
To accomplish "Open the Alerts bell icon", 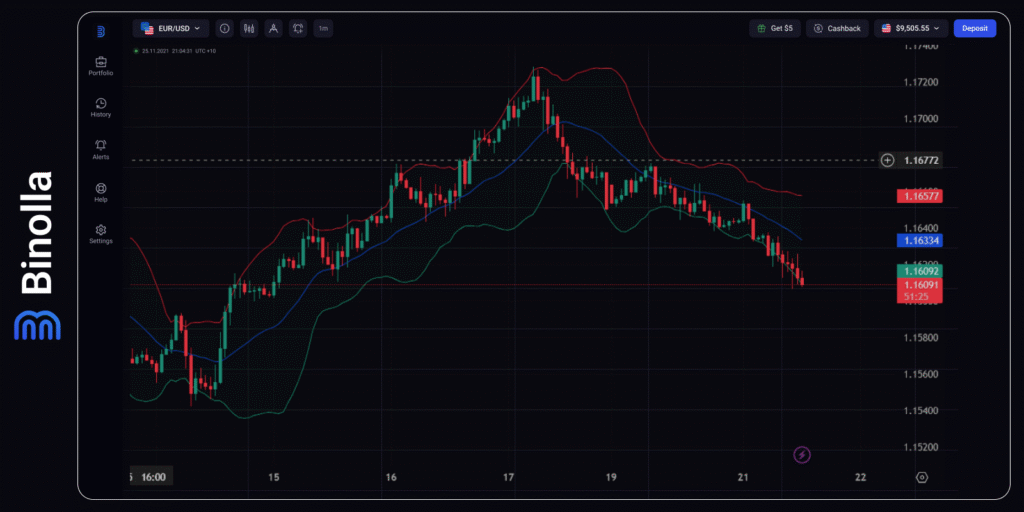I will pyautogui.click(x=100, y=149).
